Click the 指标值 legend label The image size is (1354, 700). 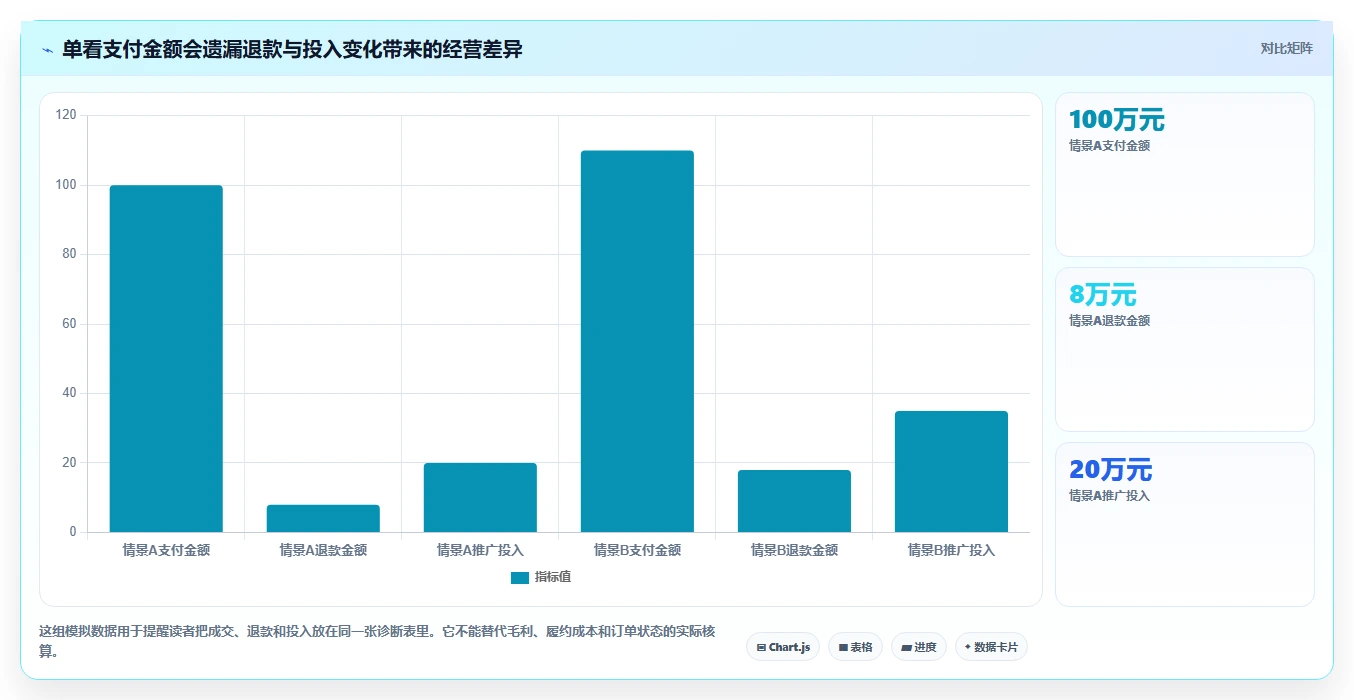click(x=553, y=578)
